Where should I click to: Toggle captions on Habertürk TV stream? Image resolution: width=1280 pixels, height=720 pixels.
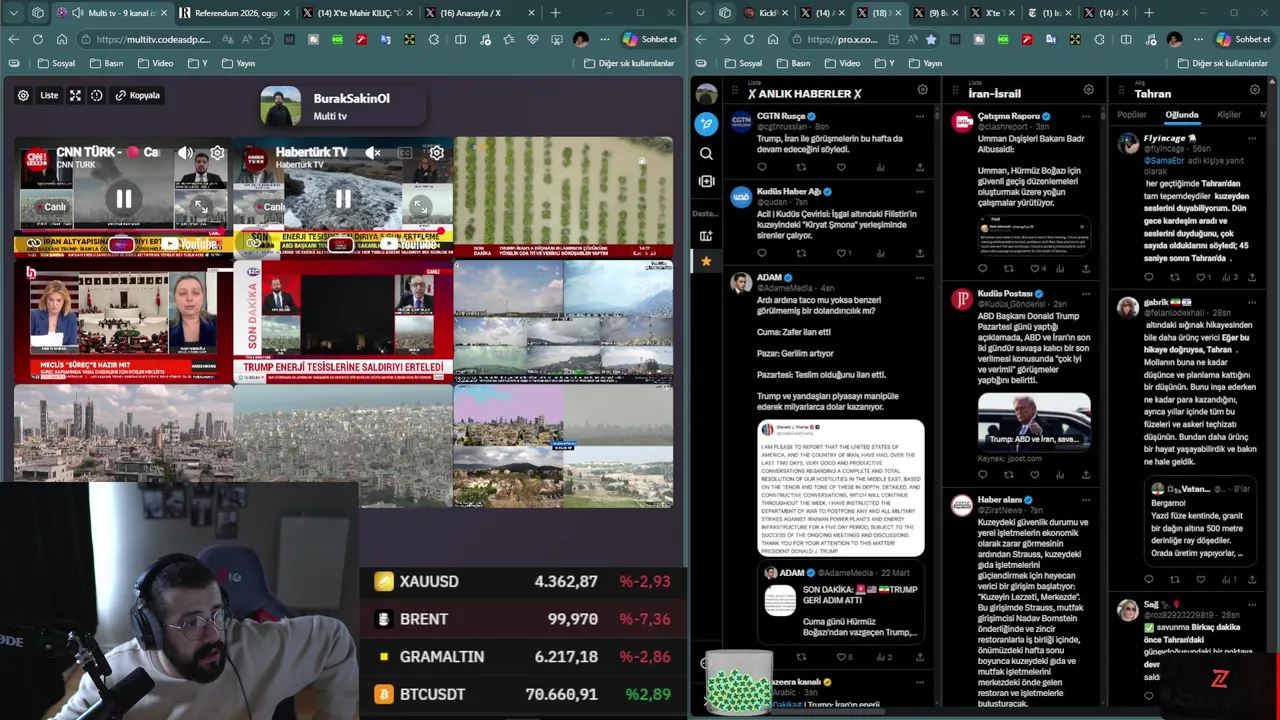pyautogui.click(x=405, y=152)
